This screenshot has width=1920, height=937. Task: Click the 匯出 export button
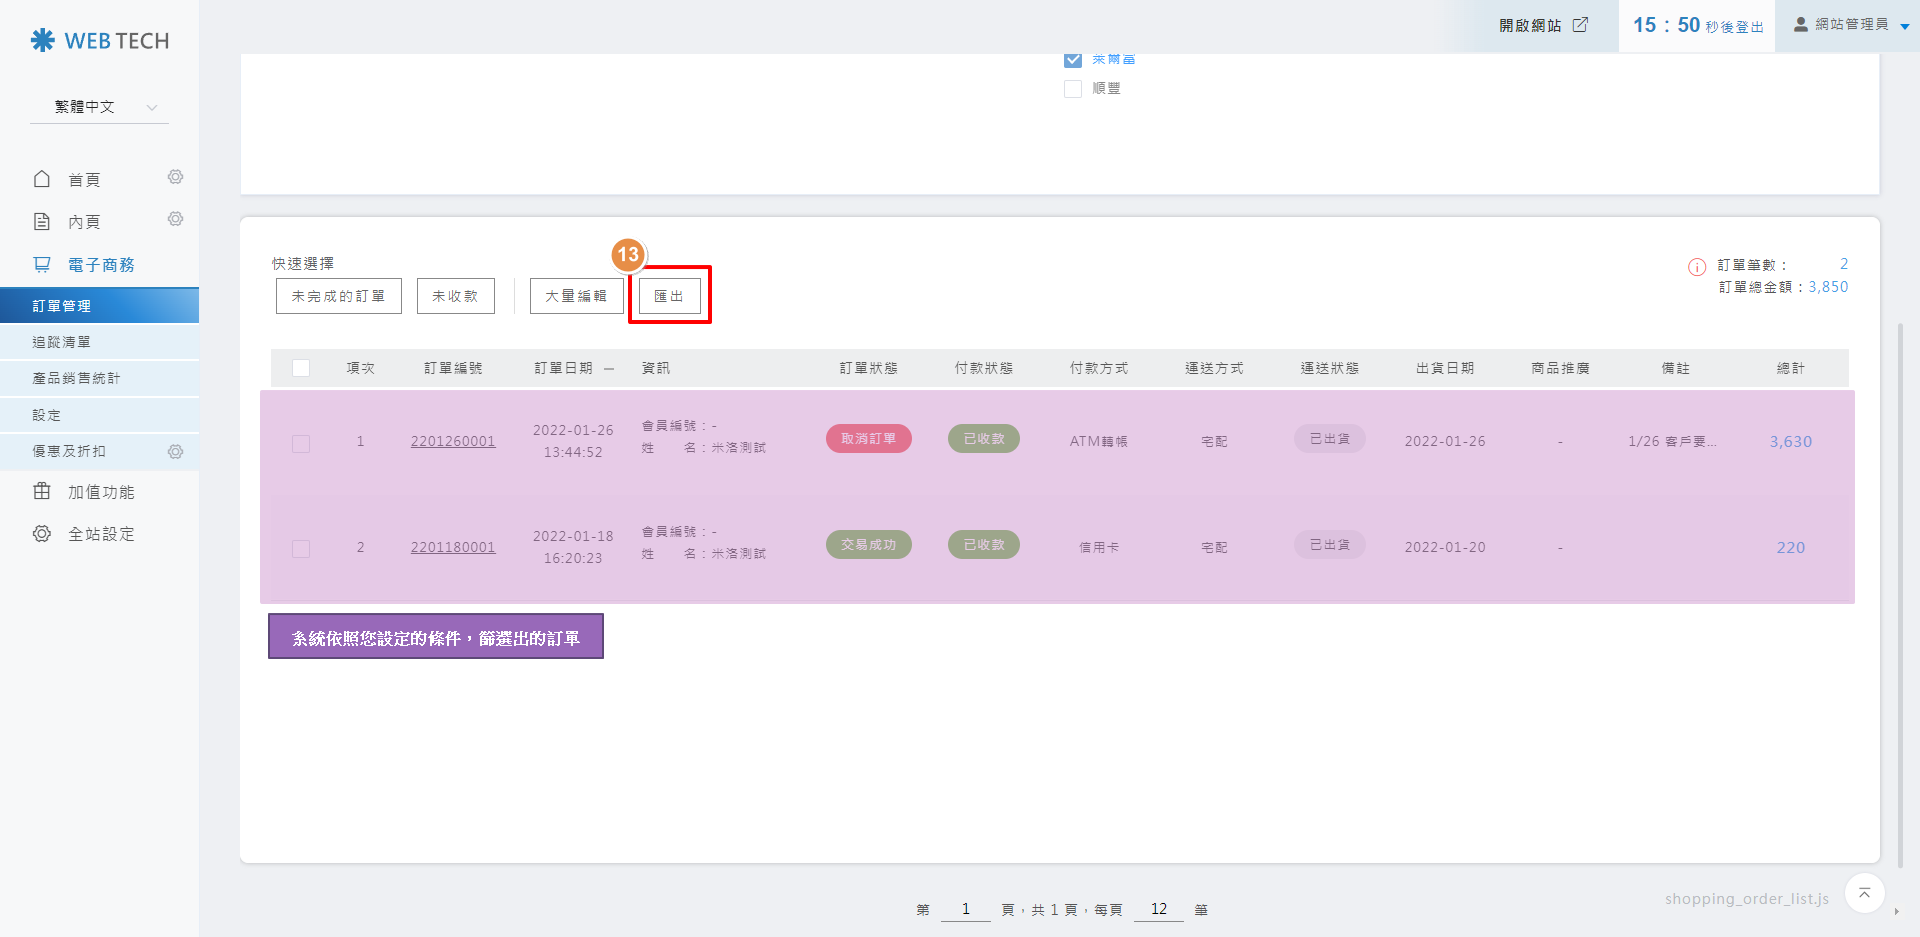point(669,296)
